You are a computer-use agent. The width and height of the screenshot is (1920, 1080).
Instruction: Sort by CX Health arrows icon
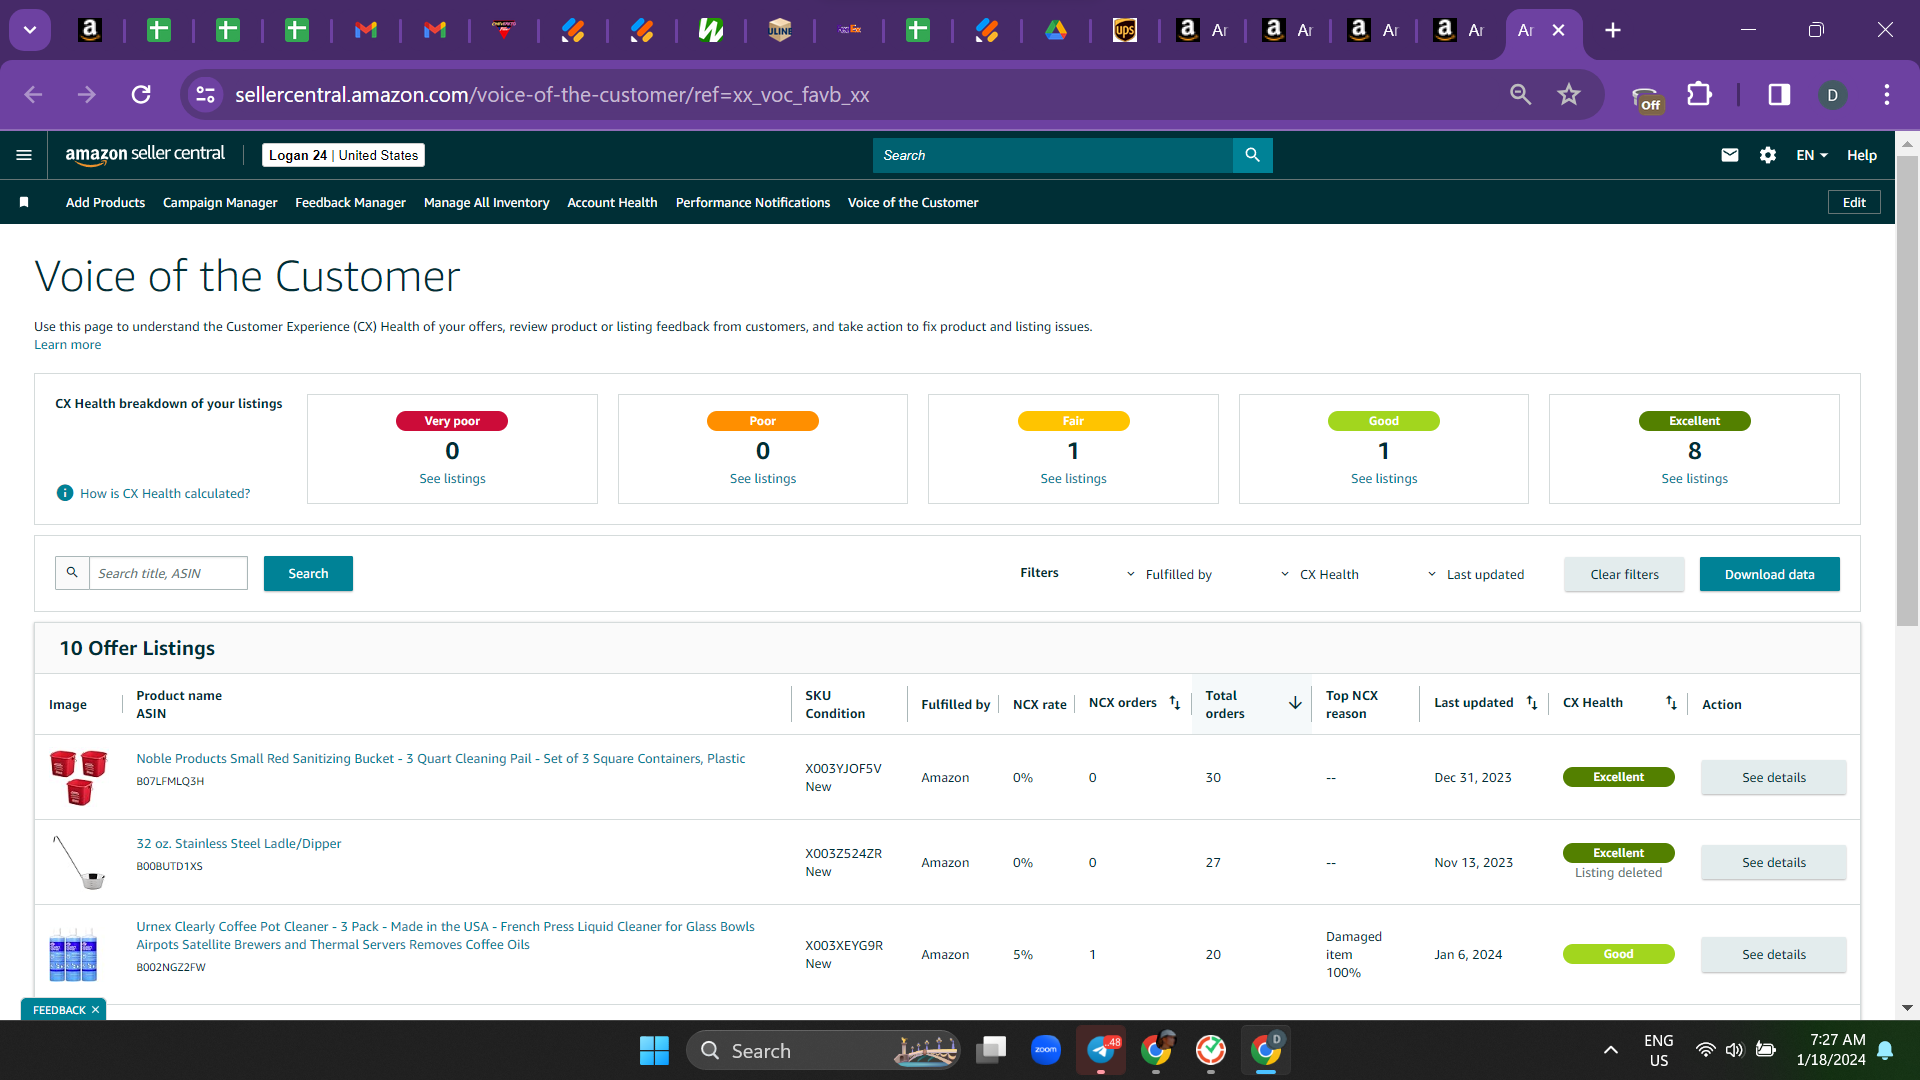pyautogui.click(x=1671, y=703)
